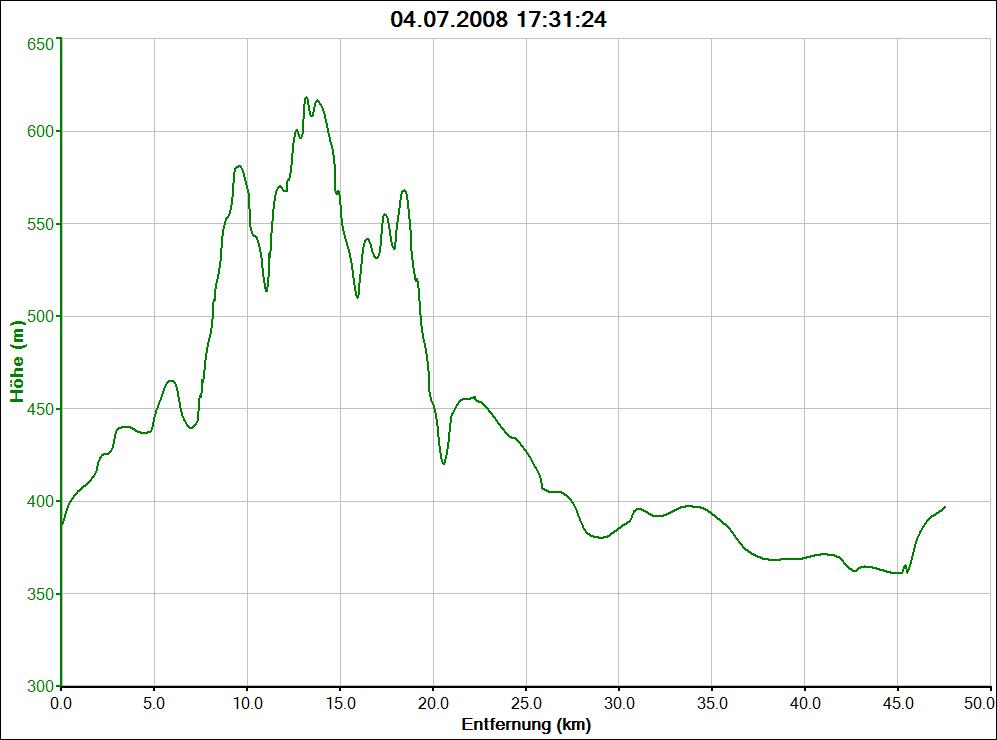Click the 450 height axis tick label
Screen dimensions: 997x740
tap(40, 409)
